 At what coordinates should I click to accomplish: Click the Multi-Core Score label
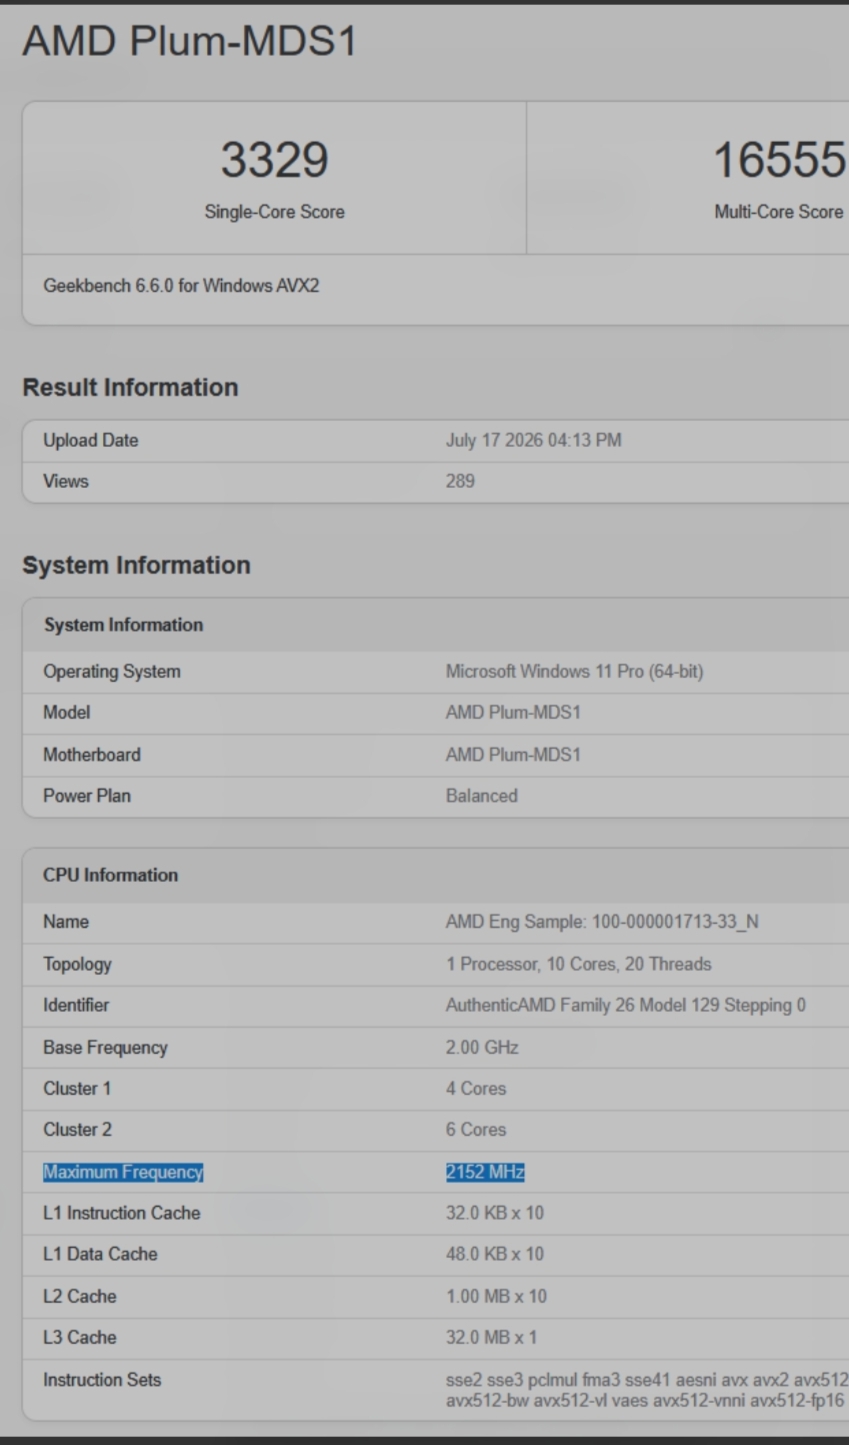click(778, 212)
